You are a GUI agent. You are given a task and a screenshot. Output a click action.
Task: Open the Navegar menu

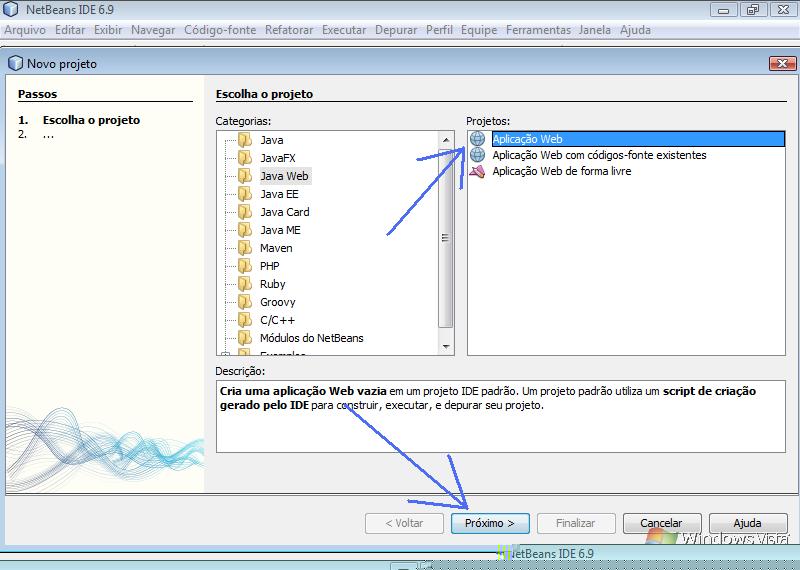(x=153, y=30)
